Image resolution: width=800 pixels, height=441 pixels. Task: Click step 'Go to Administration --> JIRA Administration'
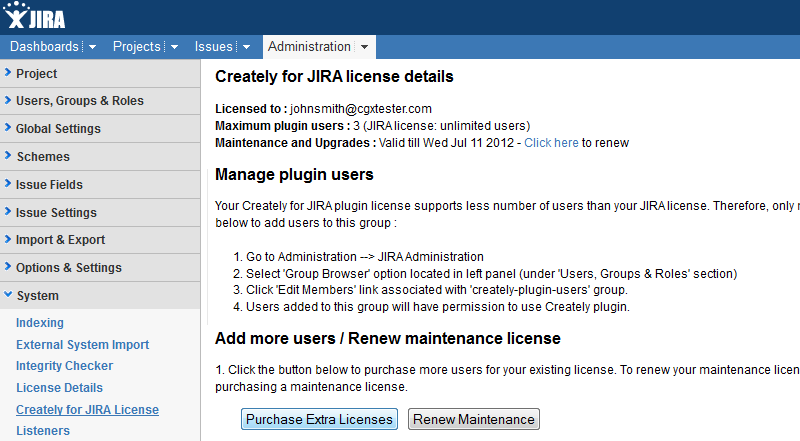tap(365, 257)
